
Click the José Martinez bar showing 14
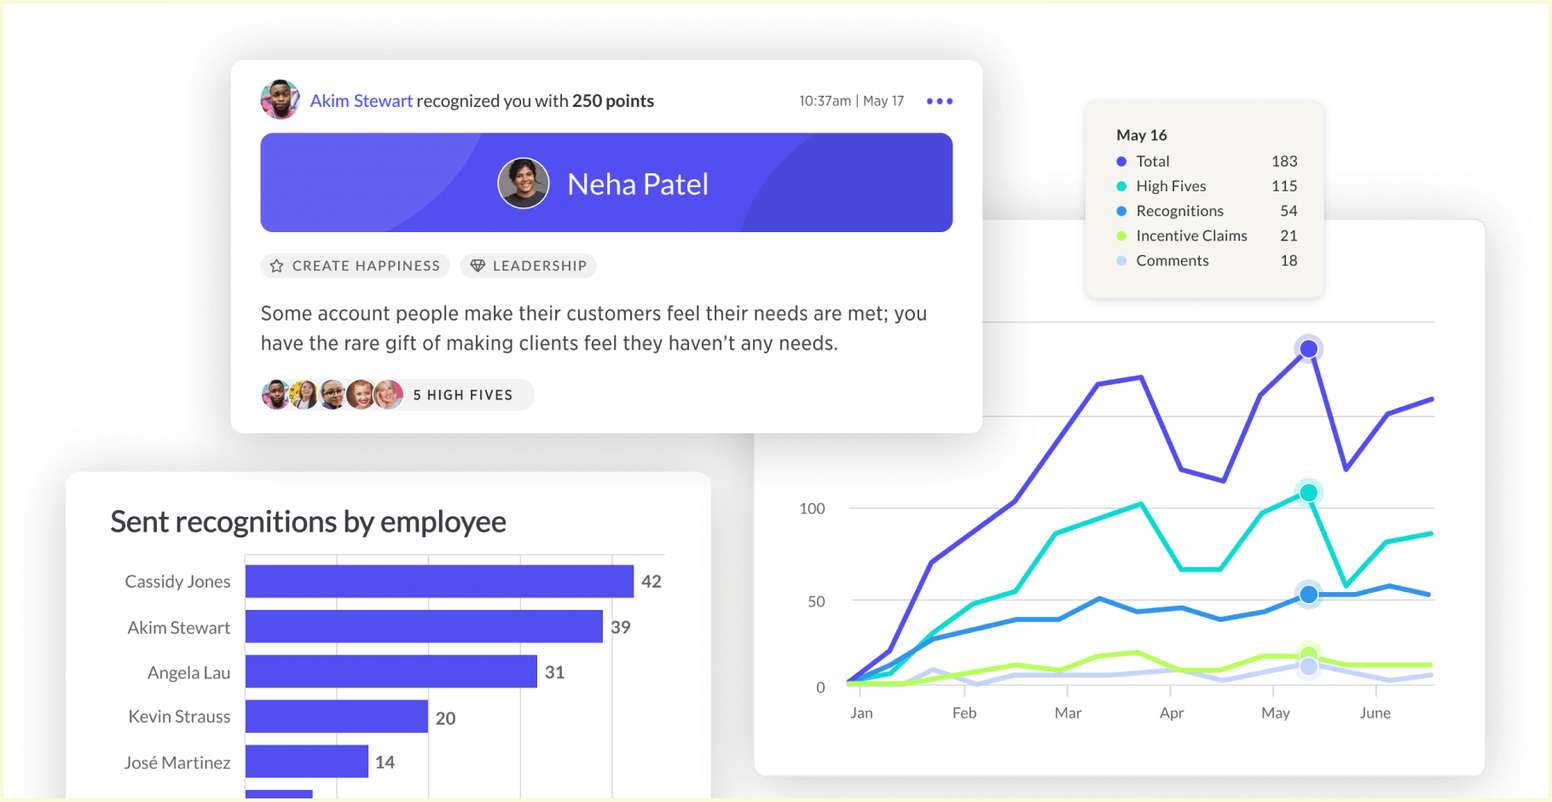point(307,762)
